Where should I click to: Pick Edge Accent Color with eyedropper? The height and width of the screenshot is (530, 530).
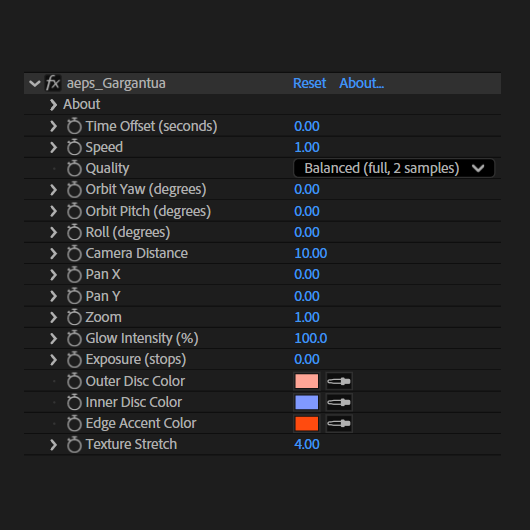(339, 424)
